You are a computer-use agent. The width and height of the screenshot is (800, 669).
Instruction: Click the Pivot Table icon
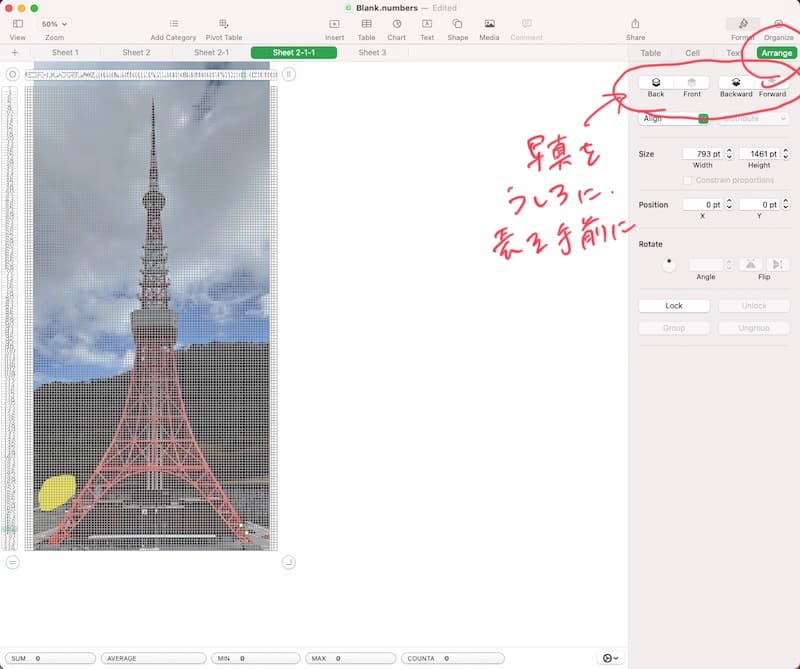click(224, 23)
